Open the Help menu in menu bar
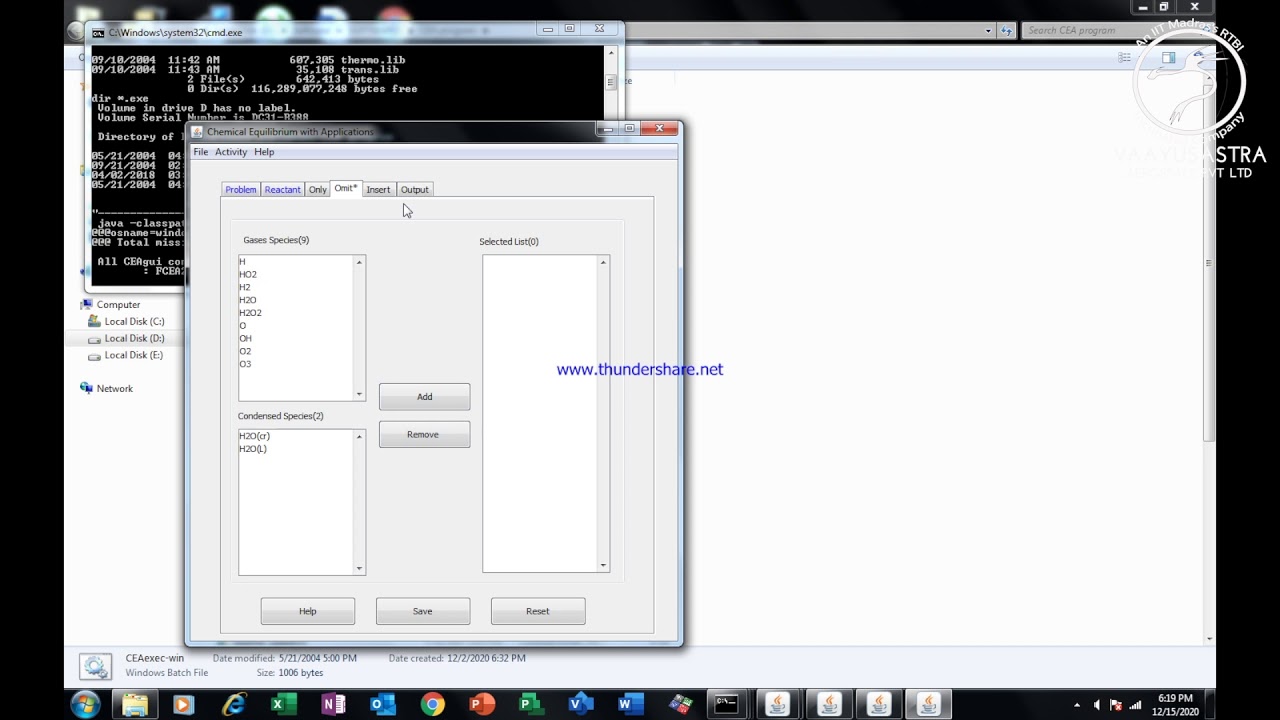 (264, 152)
